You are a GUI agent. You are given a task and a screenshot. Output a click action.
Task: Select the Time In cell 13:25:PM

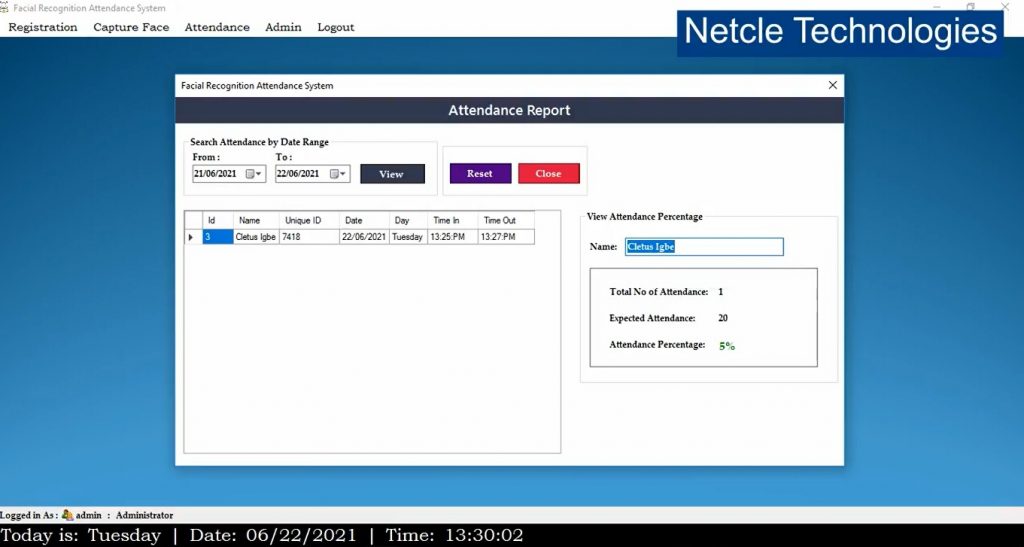click(x=453, y=237)
